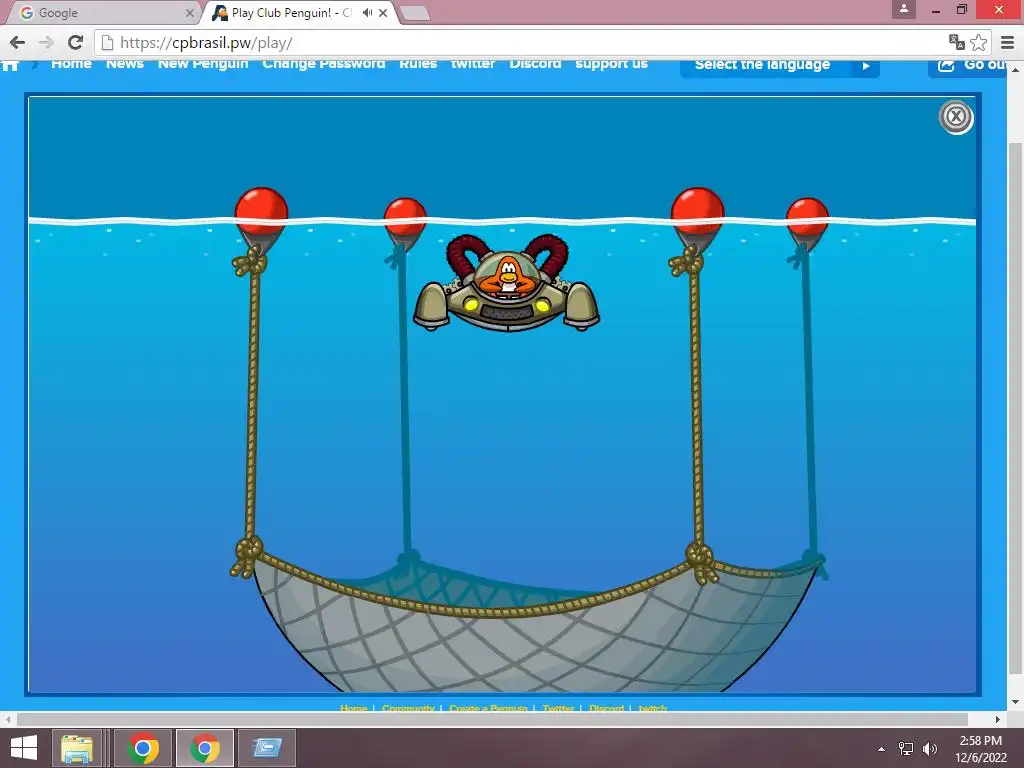Click the Home icon in site navigation
The image size is (1024, 768).
pyautogui.click(x=10, y=65)
